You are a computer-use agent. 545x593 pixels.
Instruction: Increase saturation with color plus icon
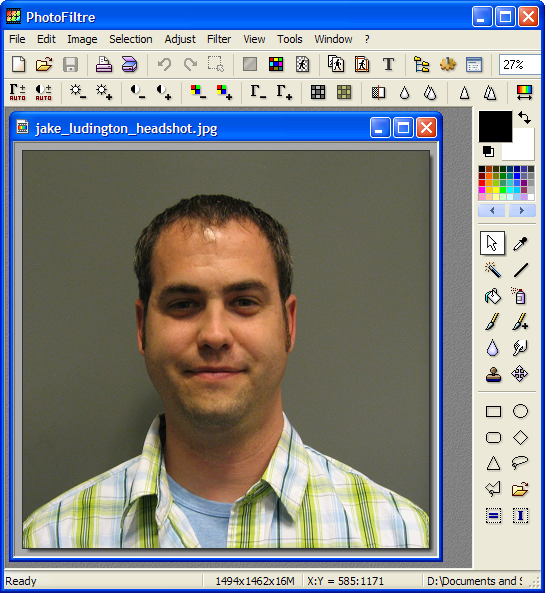click(224, 92)
